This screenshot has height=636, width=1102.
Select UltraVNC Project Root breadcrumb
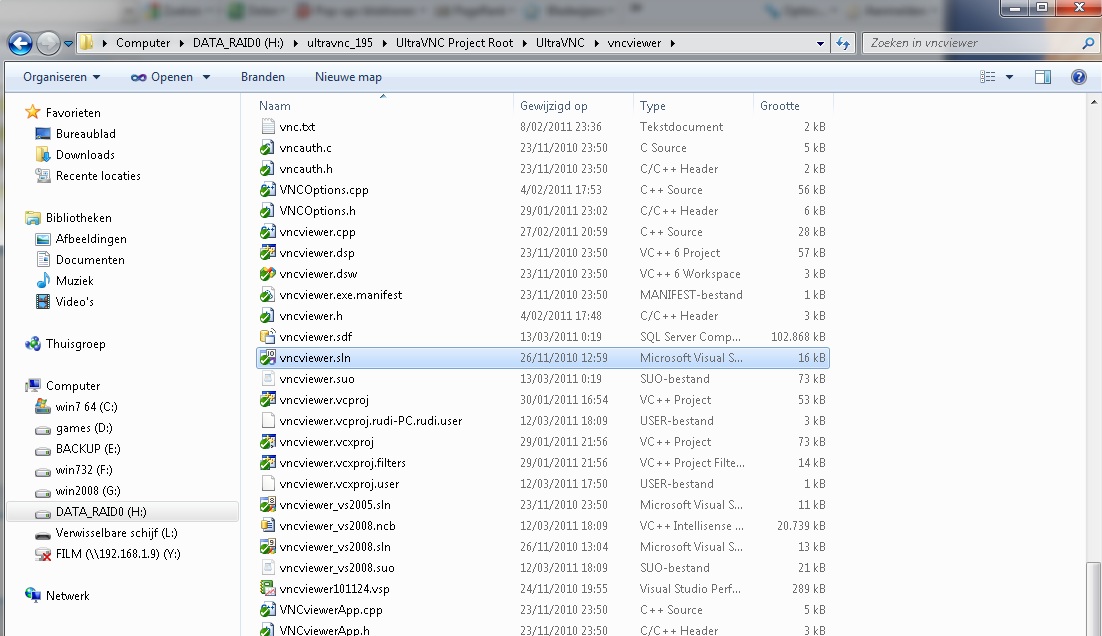point(455,43)
